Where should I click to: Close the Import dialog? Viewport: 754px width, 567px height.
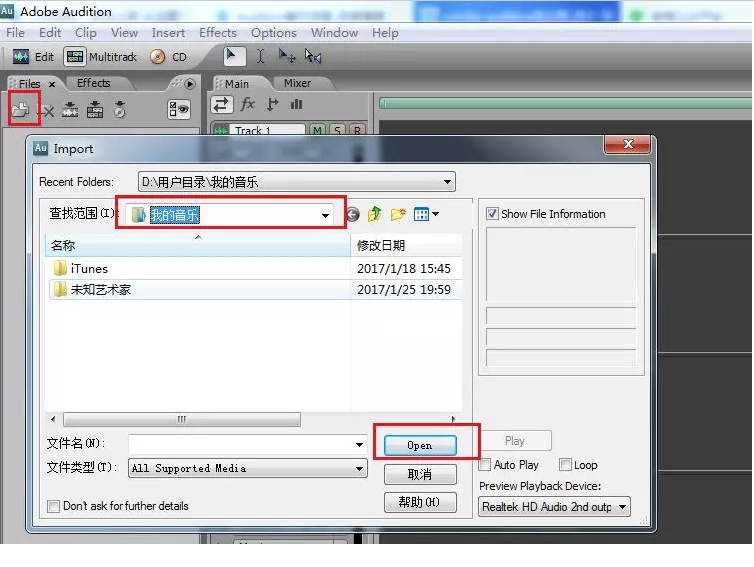click(628, 144)
